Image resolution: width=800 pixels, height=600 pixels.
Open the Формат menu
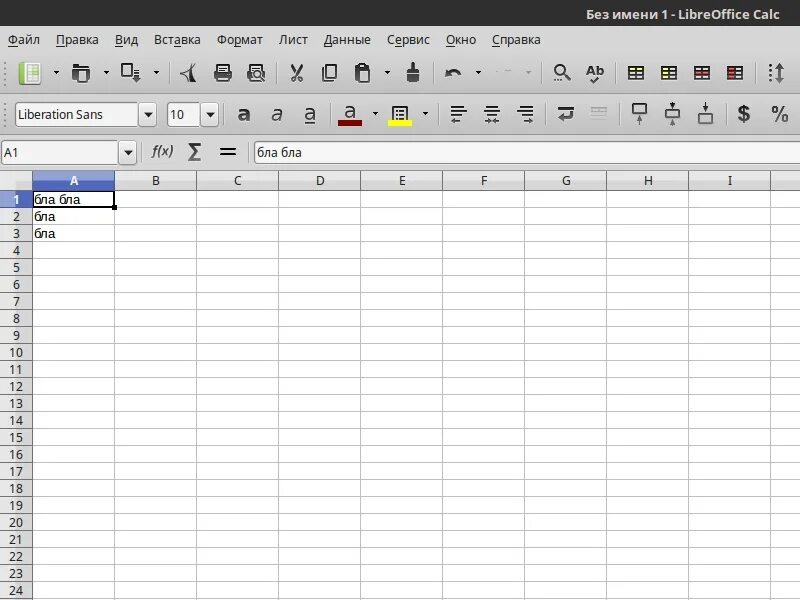239,40
